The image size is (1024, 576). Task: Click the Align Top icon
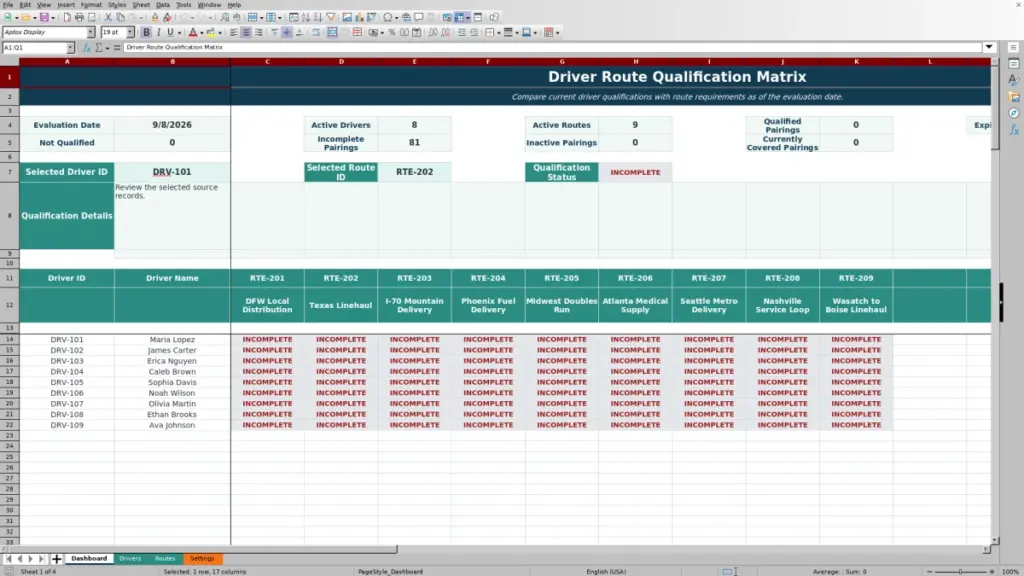[275, 32]
